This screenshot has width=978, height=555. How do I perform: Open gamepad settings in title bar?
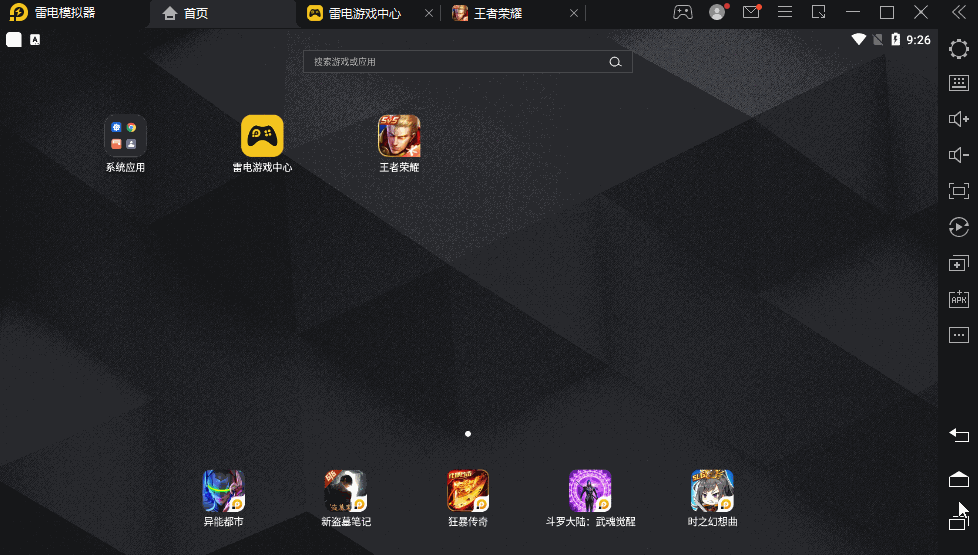tap(683, 12)
